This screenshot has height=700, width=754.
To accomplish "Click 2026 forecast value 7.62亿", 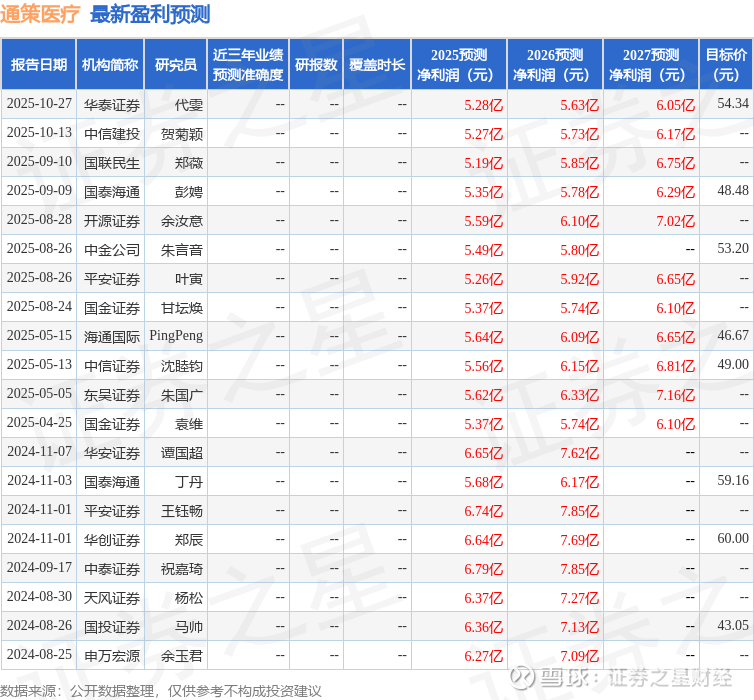I will (x=579, y=453).
